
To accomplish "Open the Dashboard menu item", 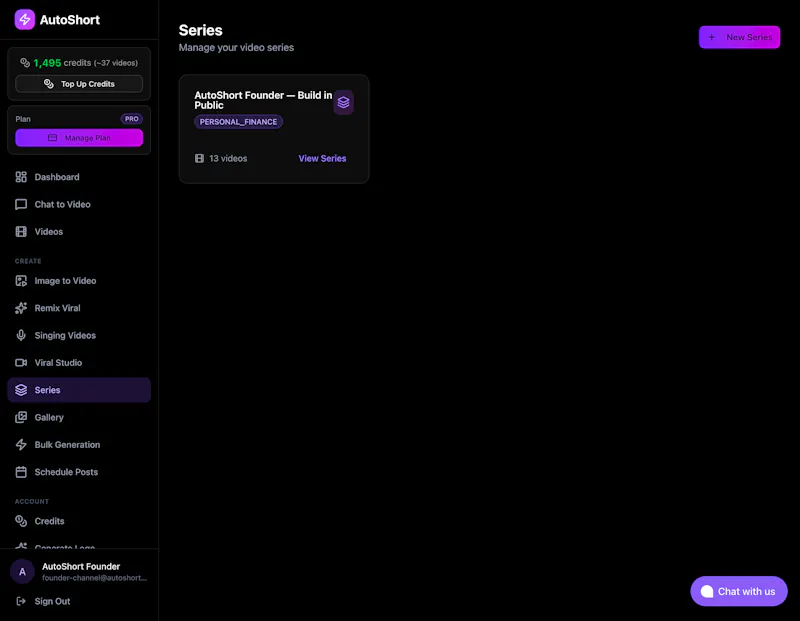I will pos(79,177).
